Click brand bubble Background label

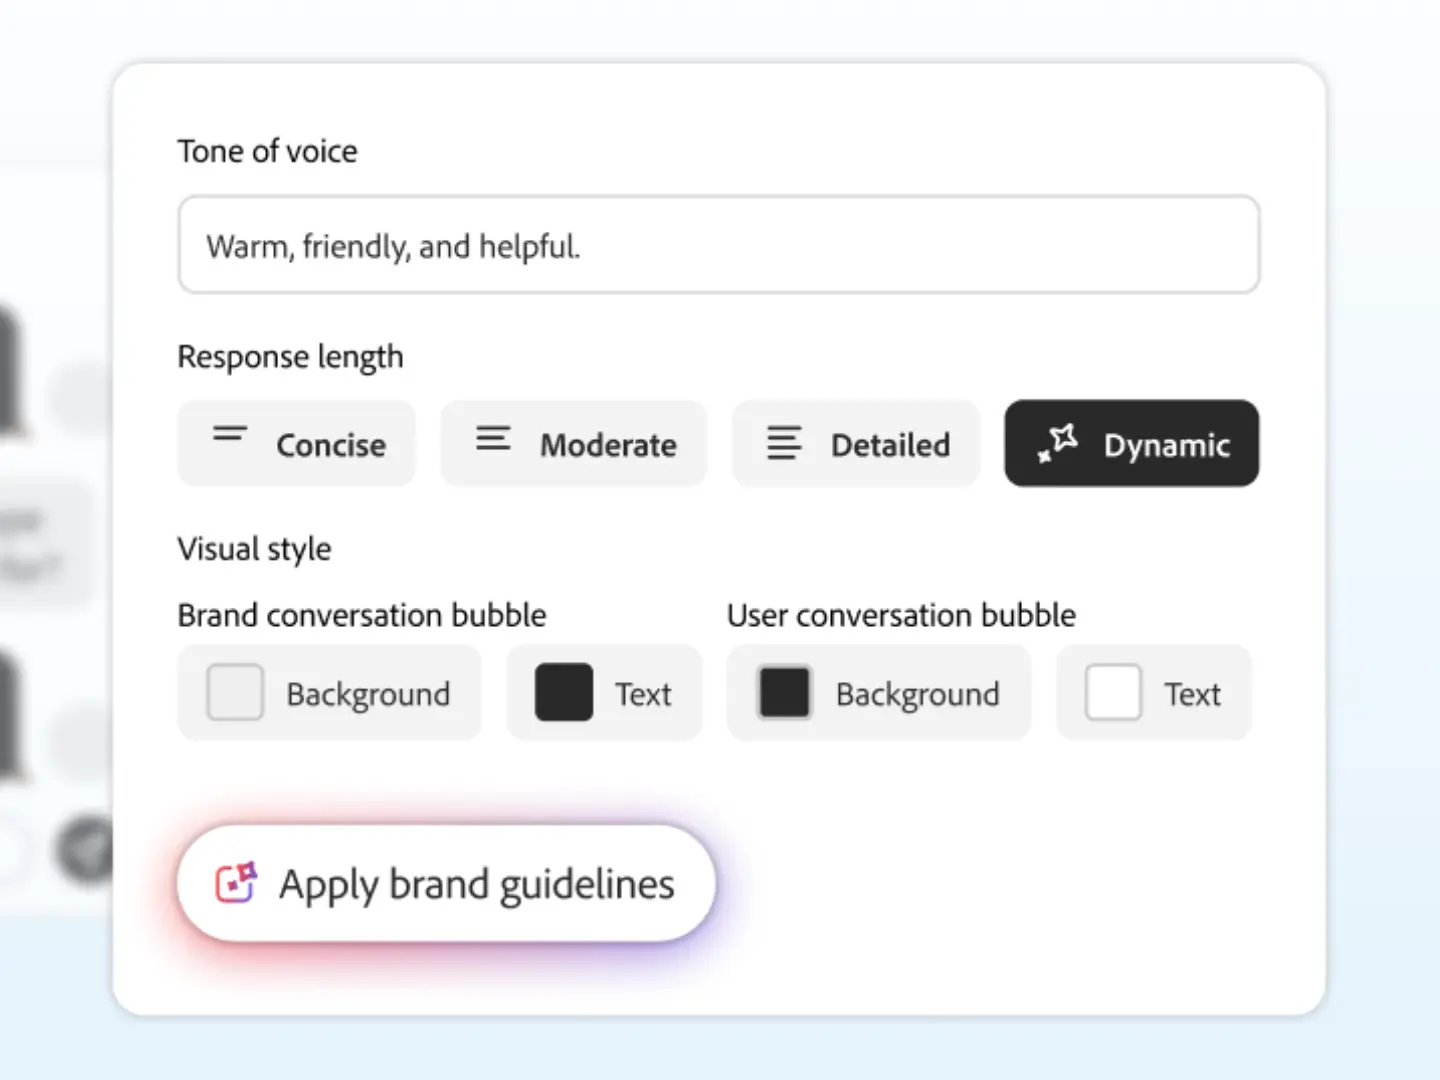coord(368,694)
